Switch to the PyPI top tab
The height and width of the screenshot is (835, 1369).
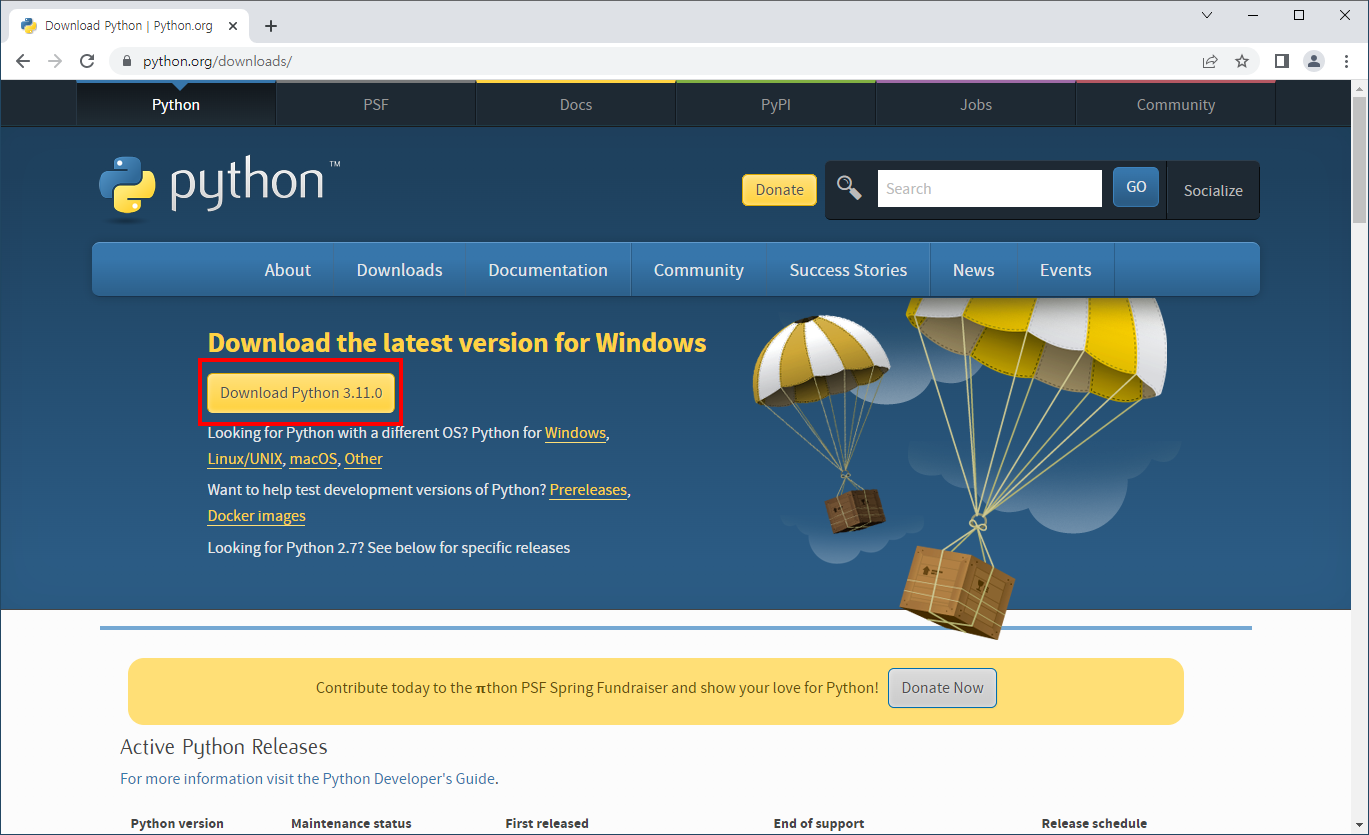pyautogui.click(x=776, y=104)
